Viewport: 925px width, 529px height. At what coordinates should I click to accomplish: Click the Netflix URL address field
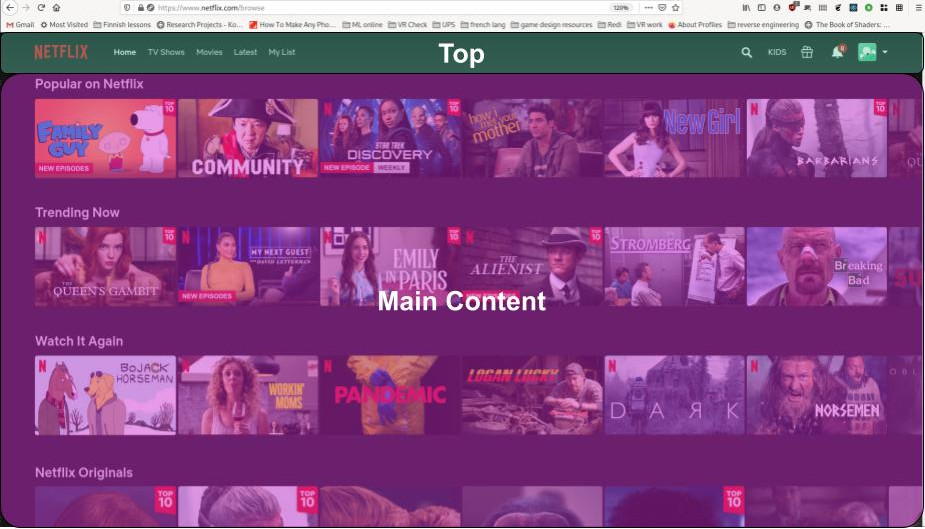point(378,8)
